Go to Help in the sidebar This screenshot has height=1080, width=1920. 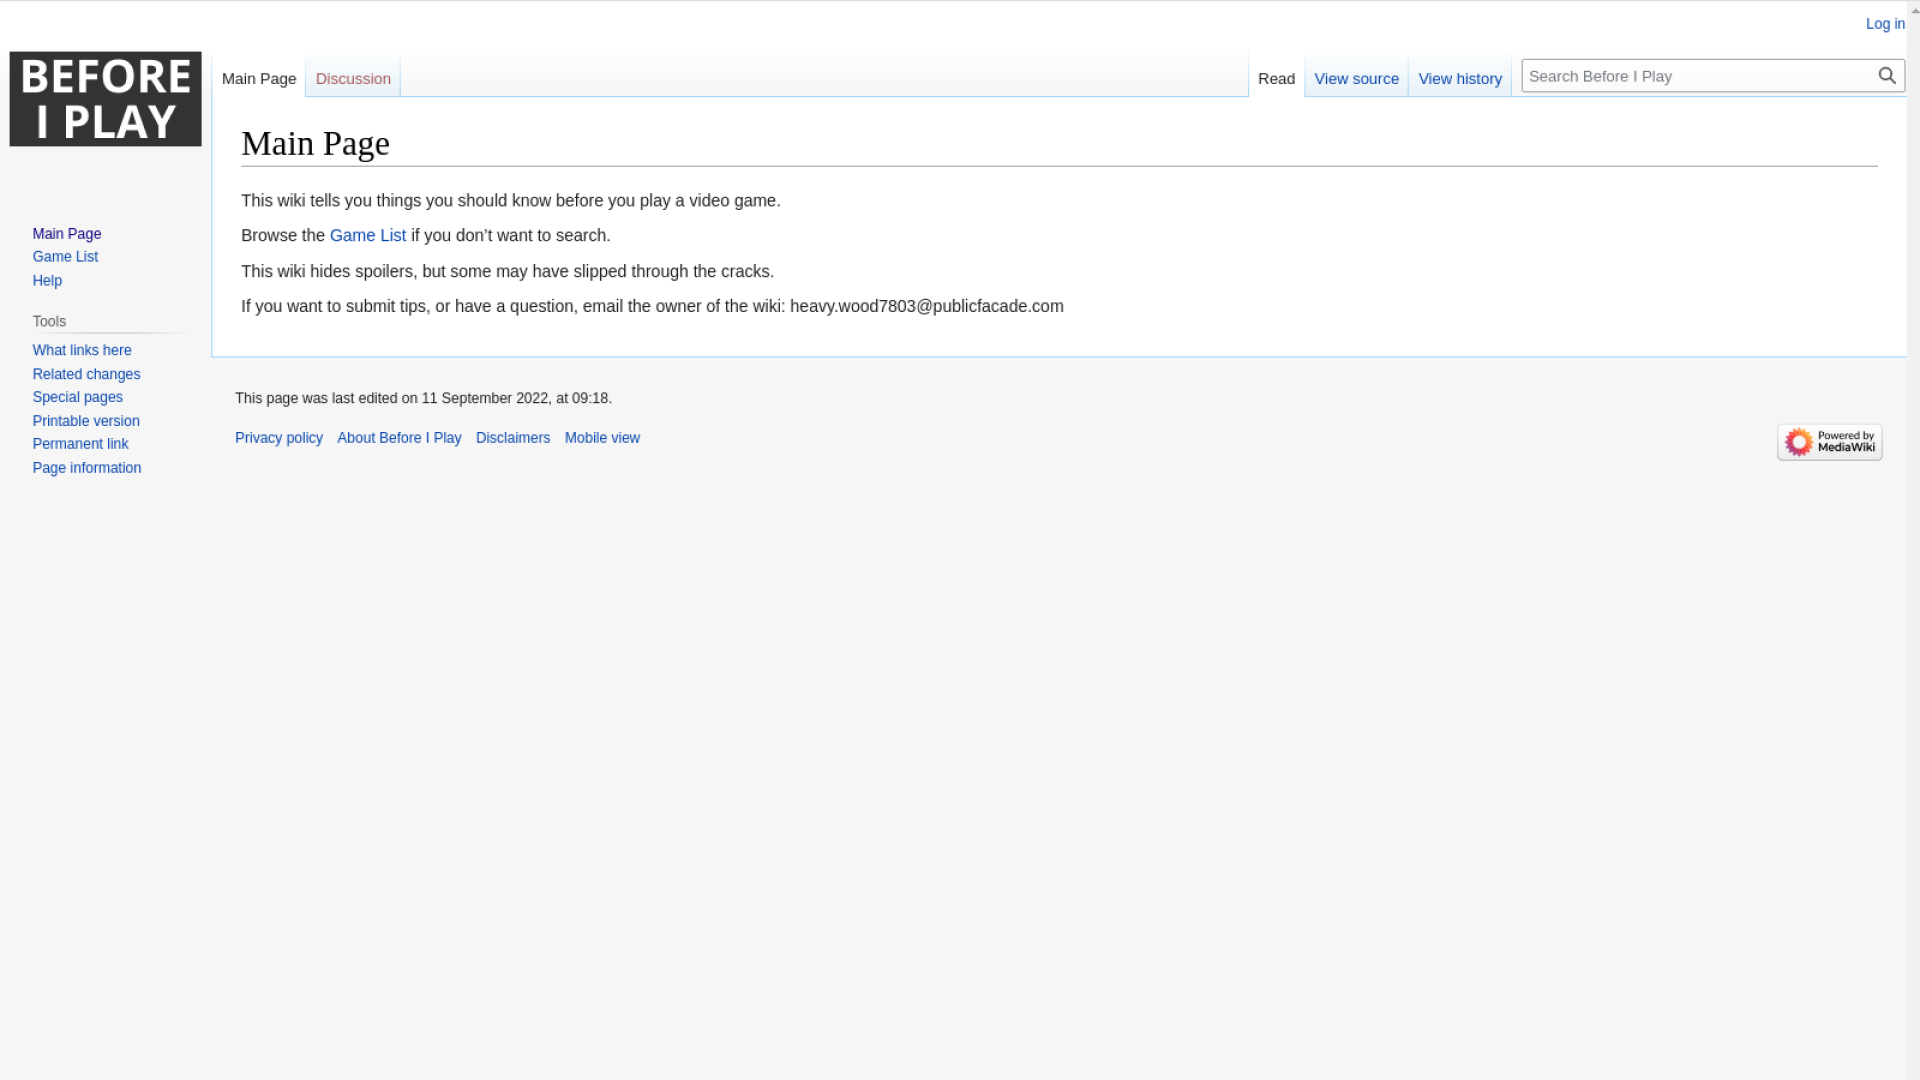[x=47, y=281]
